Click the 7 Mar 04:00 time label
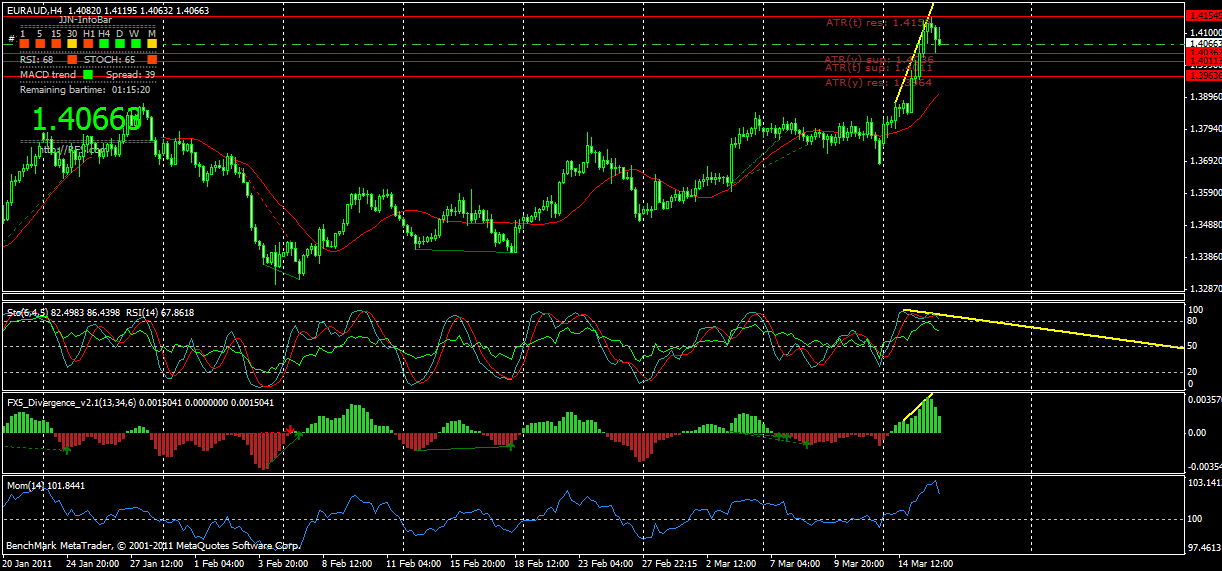The image size is (1222, 571). [x=796, y=564]
